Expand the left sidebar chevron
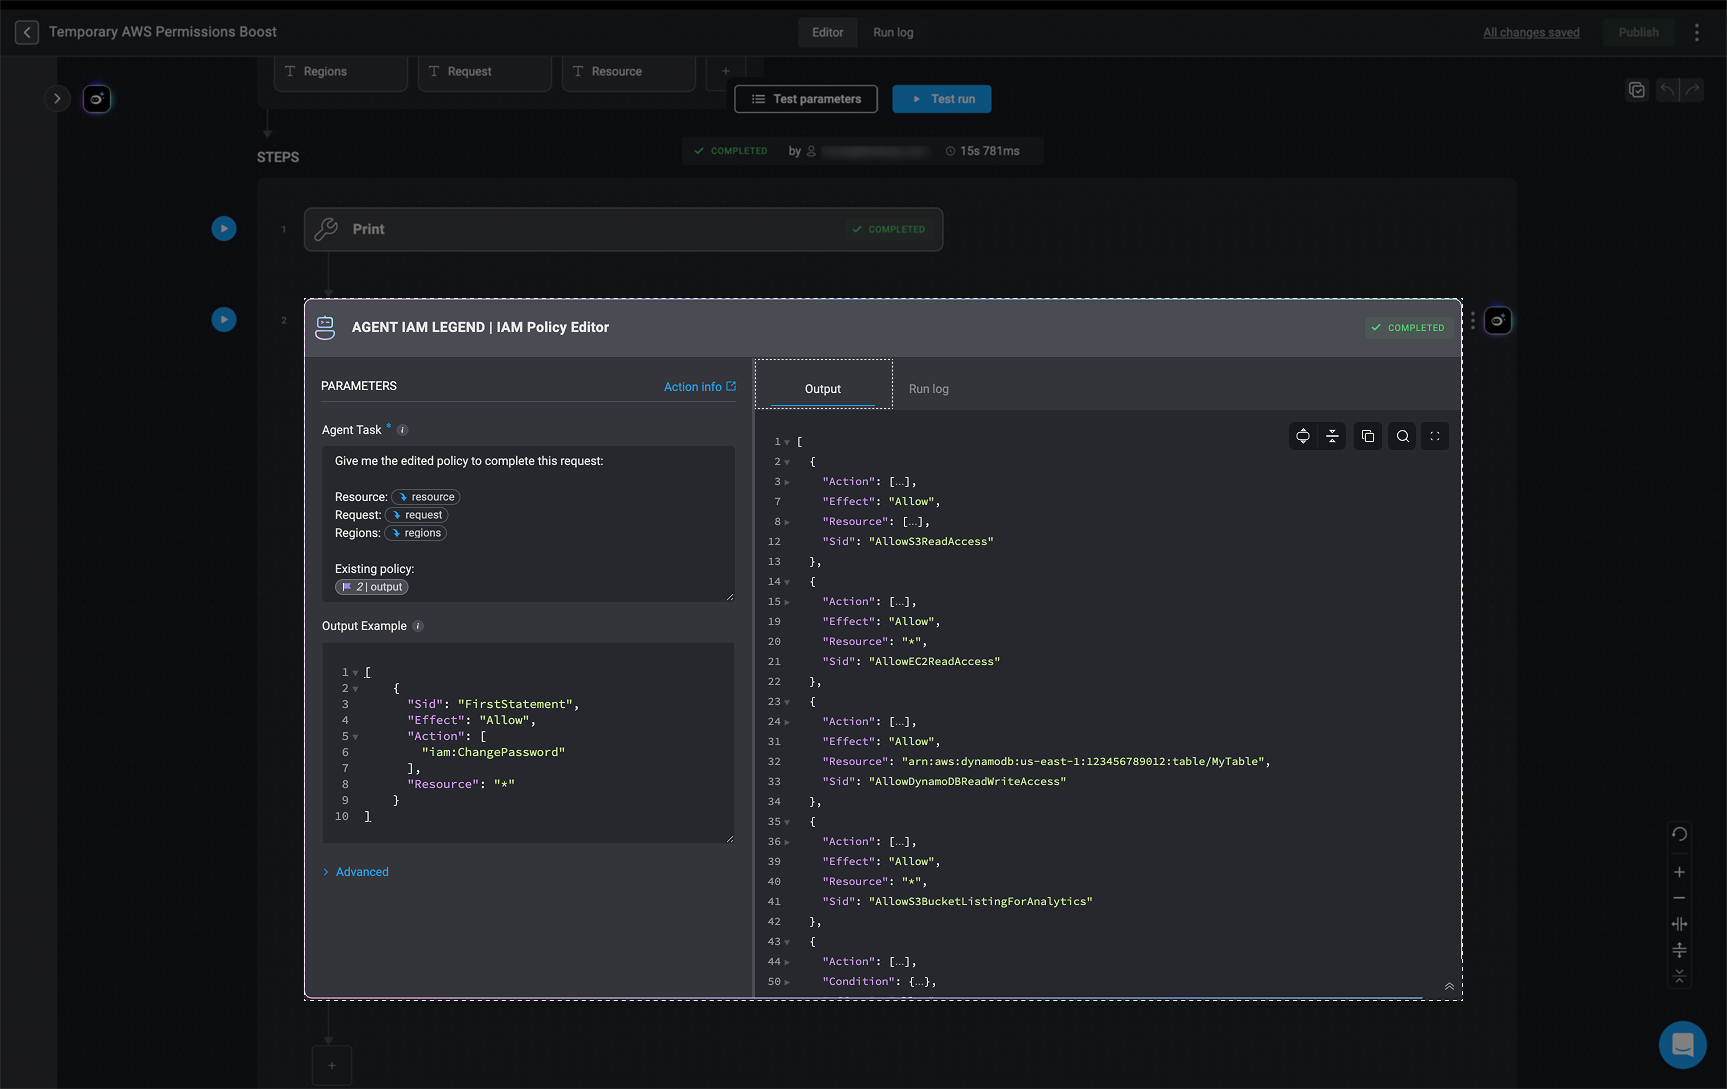The width and height of the screenshot is (1727, 1089). click(57, 98)
